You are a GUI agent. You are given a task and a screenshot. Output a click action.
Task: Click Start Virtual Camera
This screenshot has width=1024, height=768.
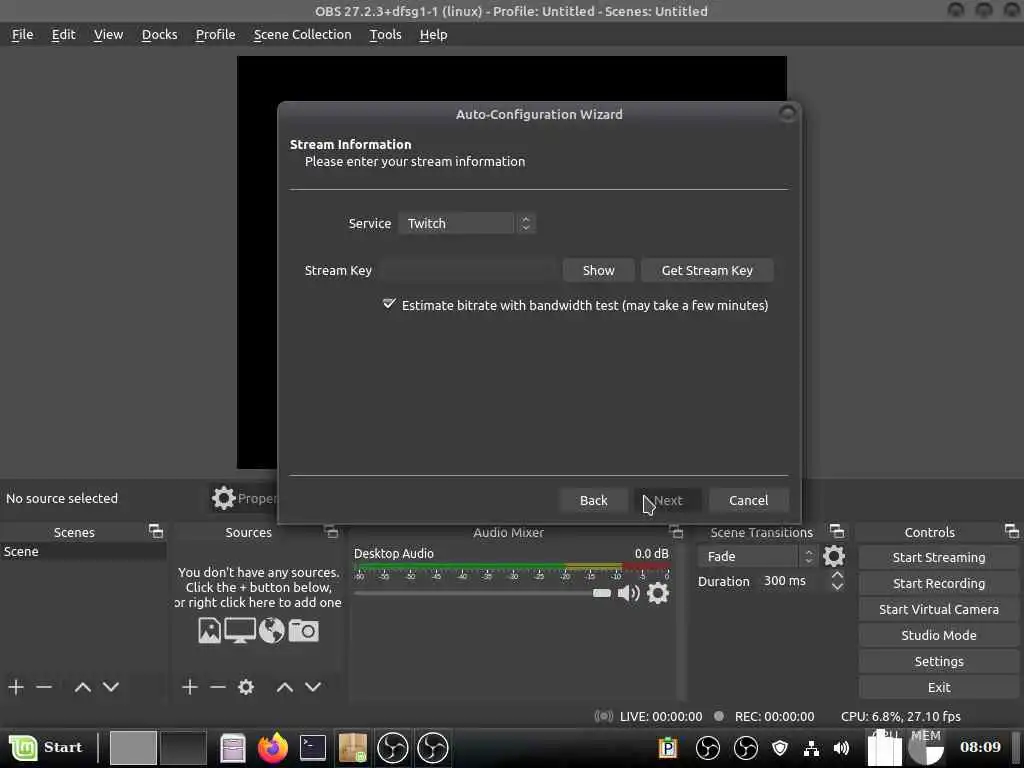pos(938,609)
